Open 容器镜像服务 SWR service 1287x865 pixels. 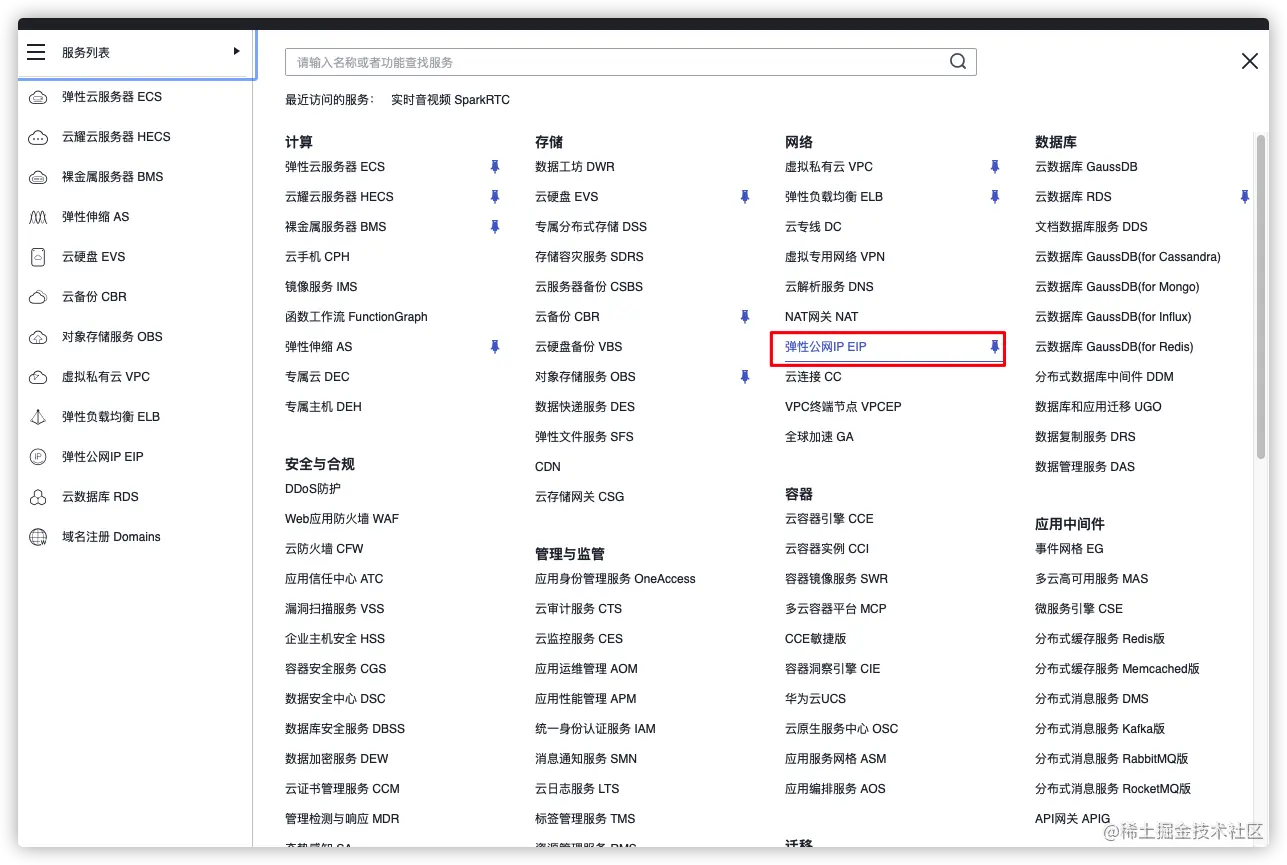pyautogui.click(x=836, y=579)
